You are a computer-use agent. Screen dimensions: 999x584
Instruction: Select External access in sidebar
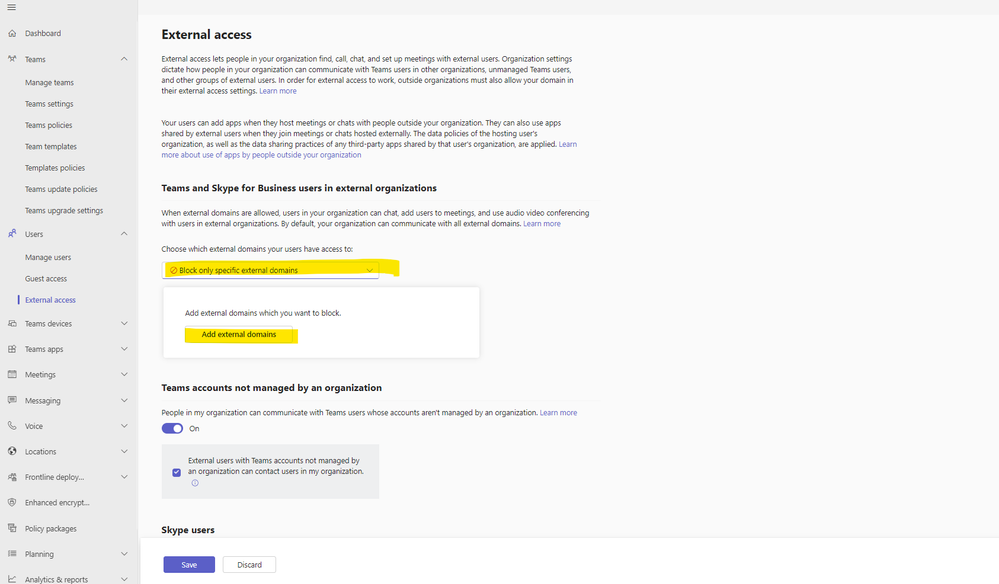point(50,300)
